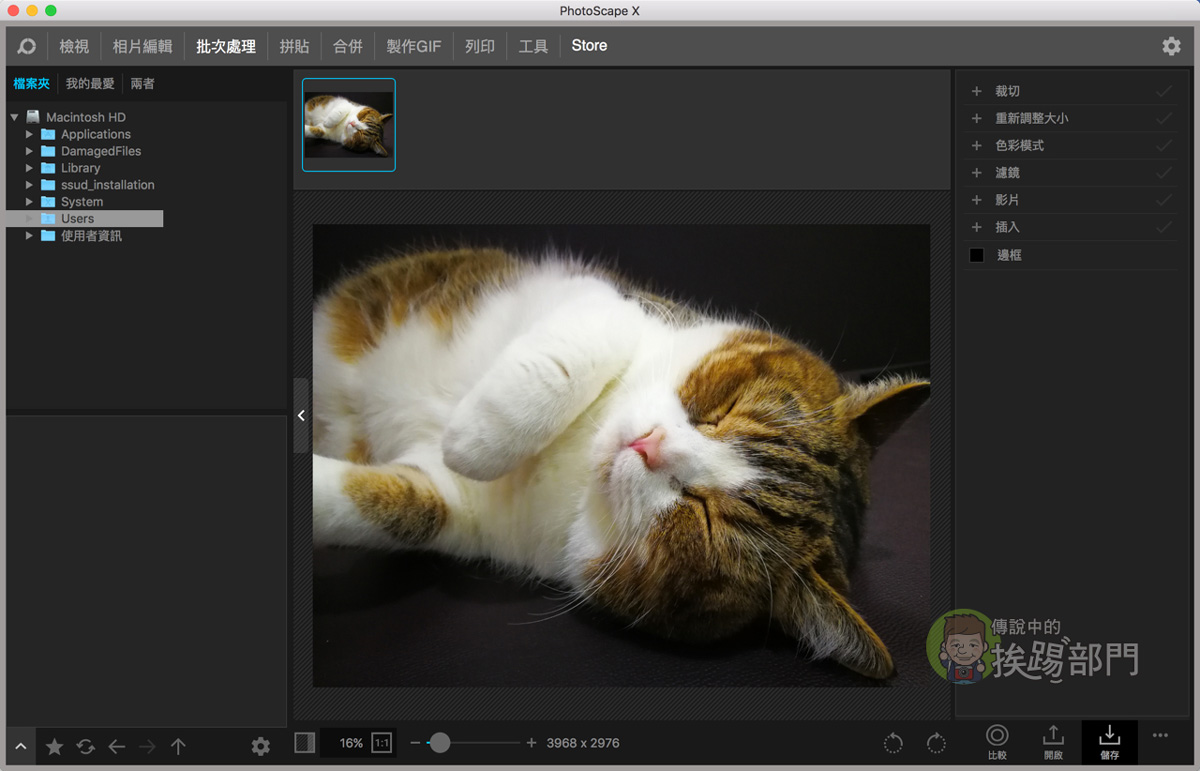Viewport: 1200px width, 771px height.
Task: Hide the left panel with the arrow handle
Action: click(x=301, y=416)
